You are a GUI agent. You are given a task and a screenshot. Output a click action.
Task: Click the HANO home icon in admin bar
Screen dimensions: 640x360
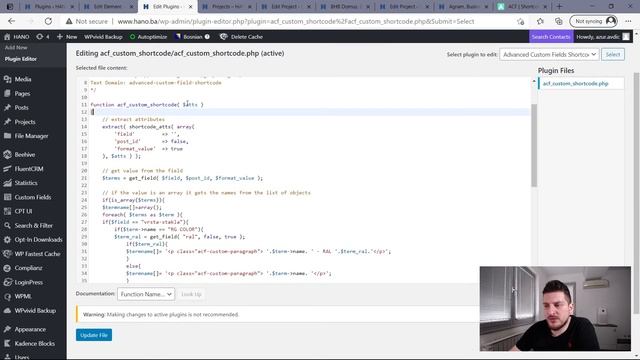[x=7, y=37]
